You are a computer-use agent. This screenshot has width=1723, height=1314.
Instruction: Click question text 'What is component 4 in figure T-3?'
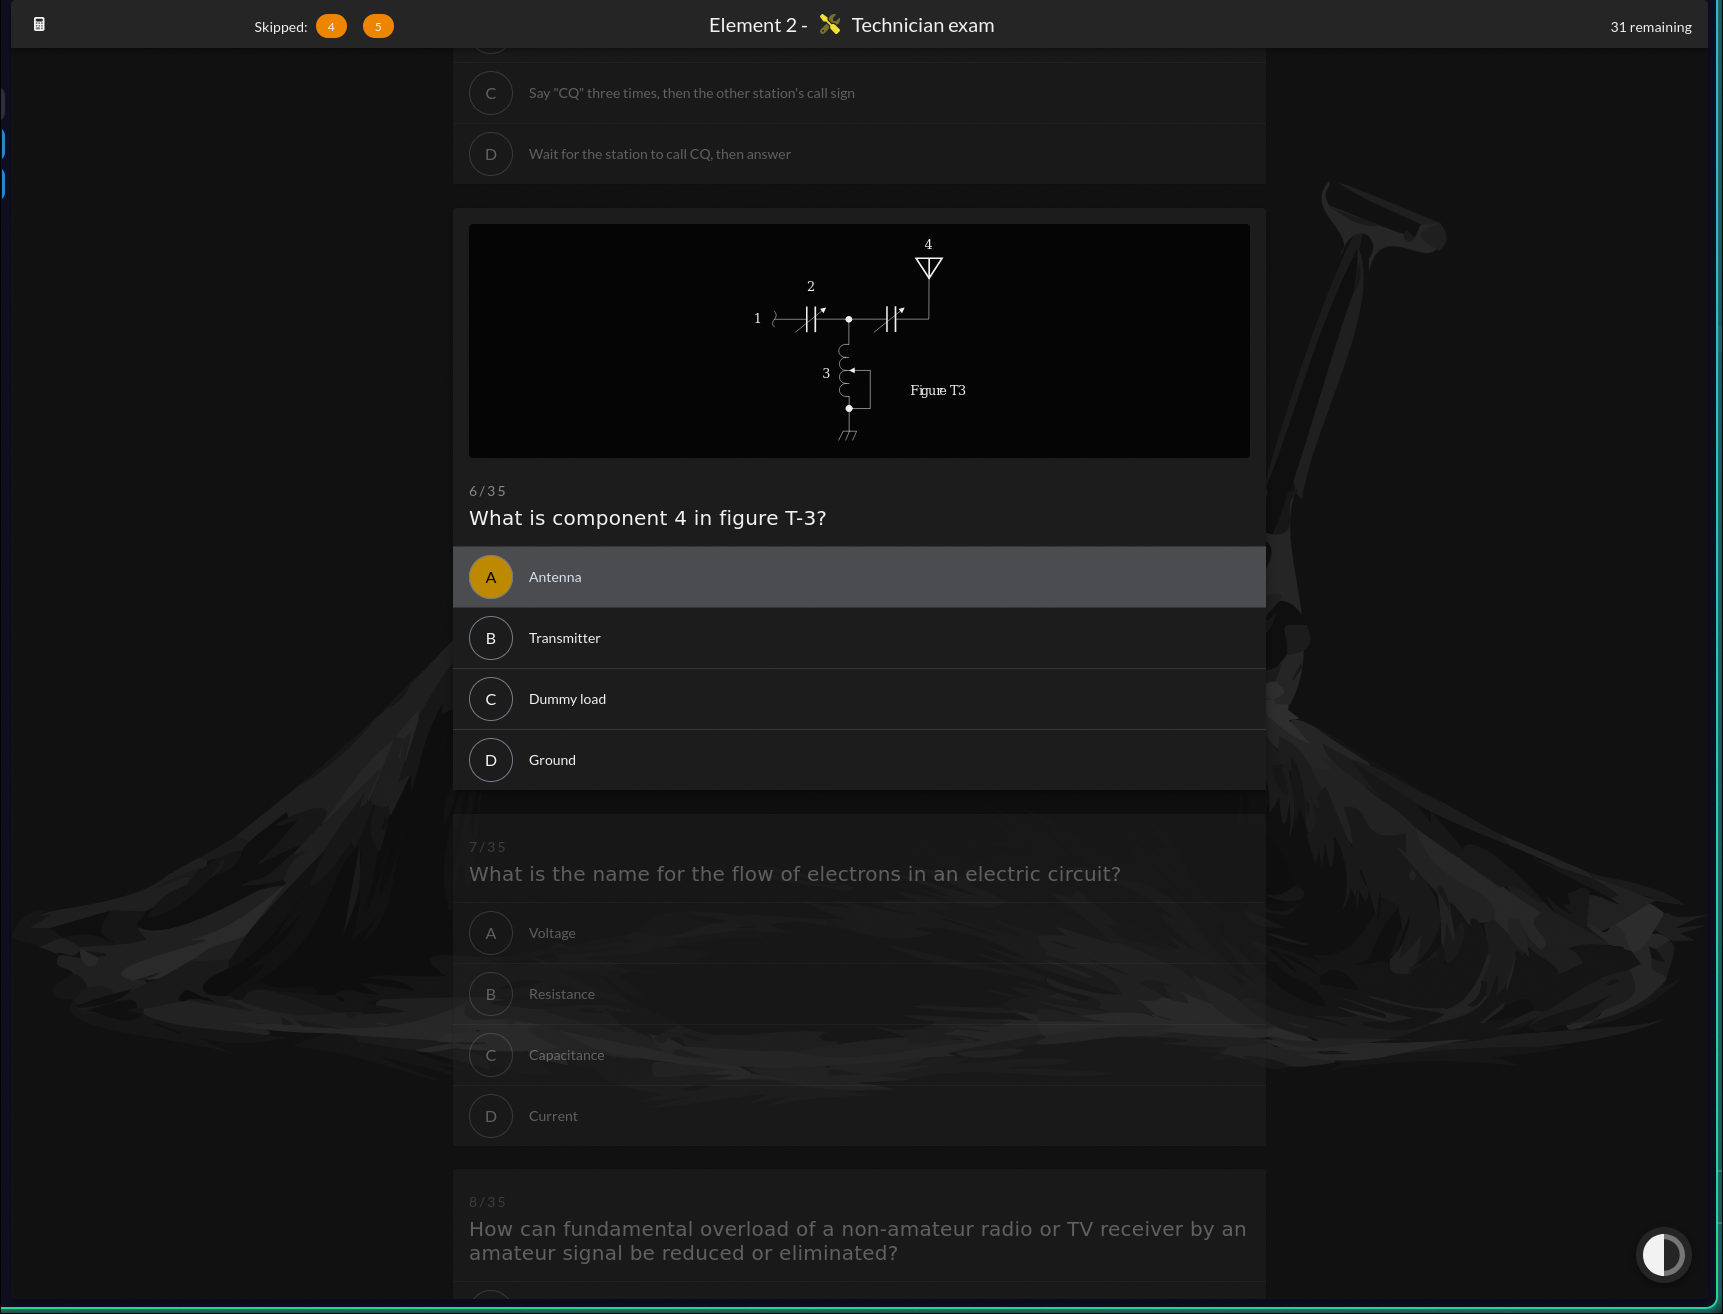click(647, 518)
